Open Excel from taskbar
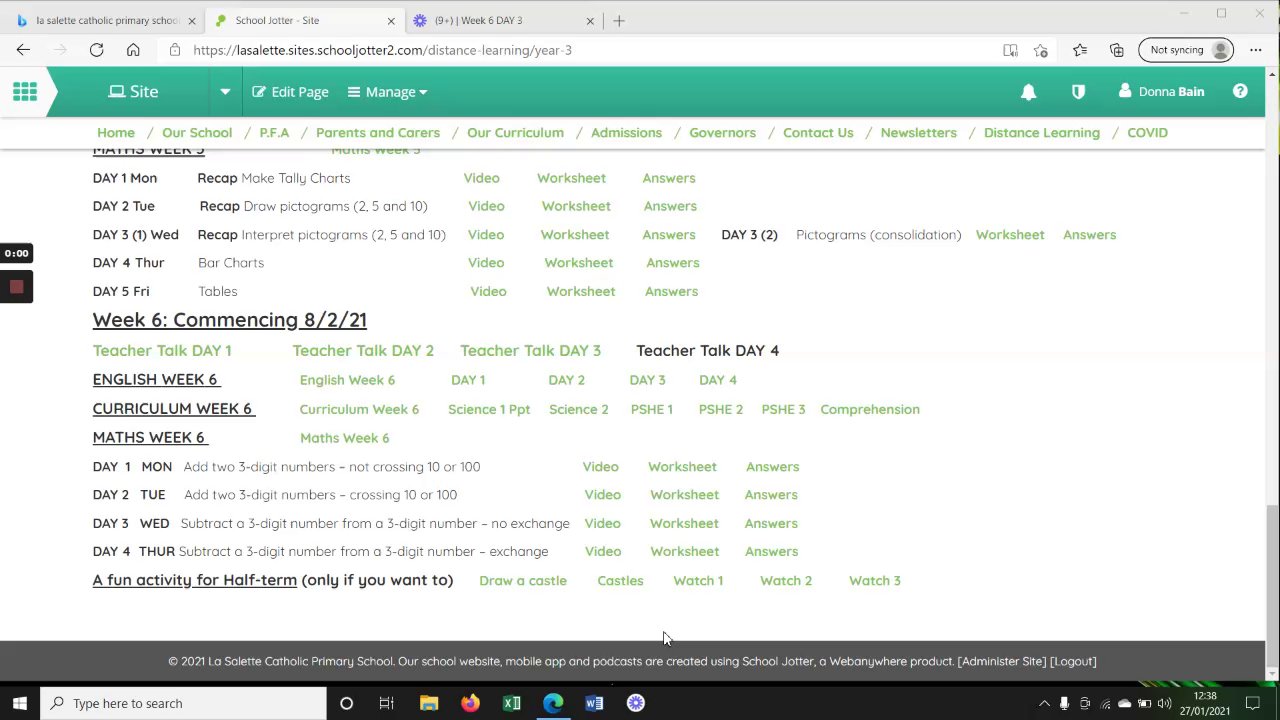Image resolution: width=1280 pixels, height=720 pixels. [x=512, y=703]
